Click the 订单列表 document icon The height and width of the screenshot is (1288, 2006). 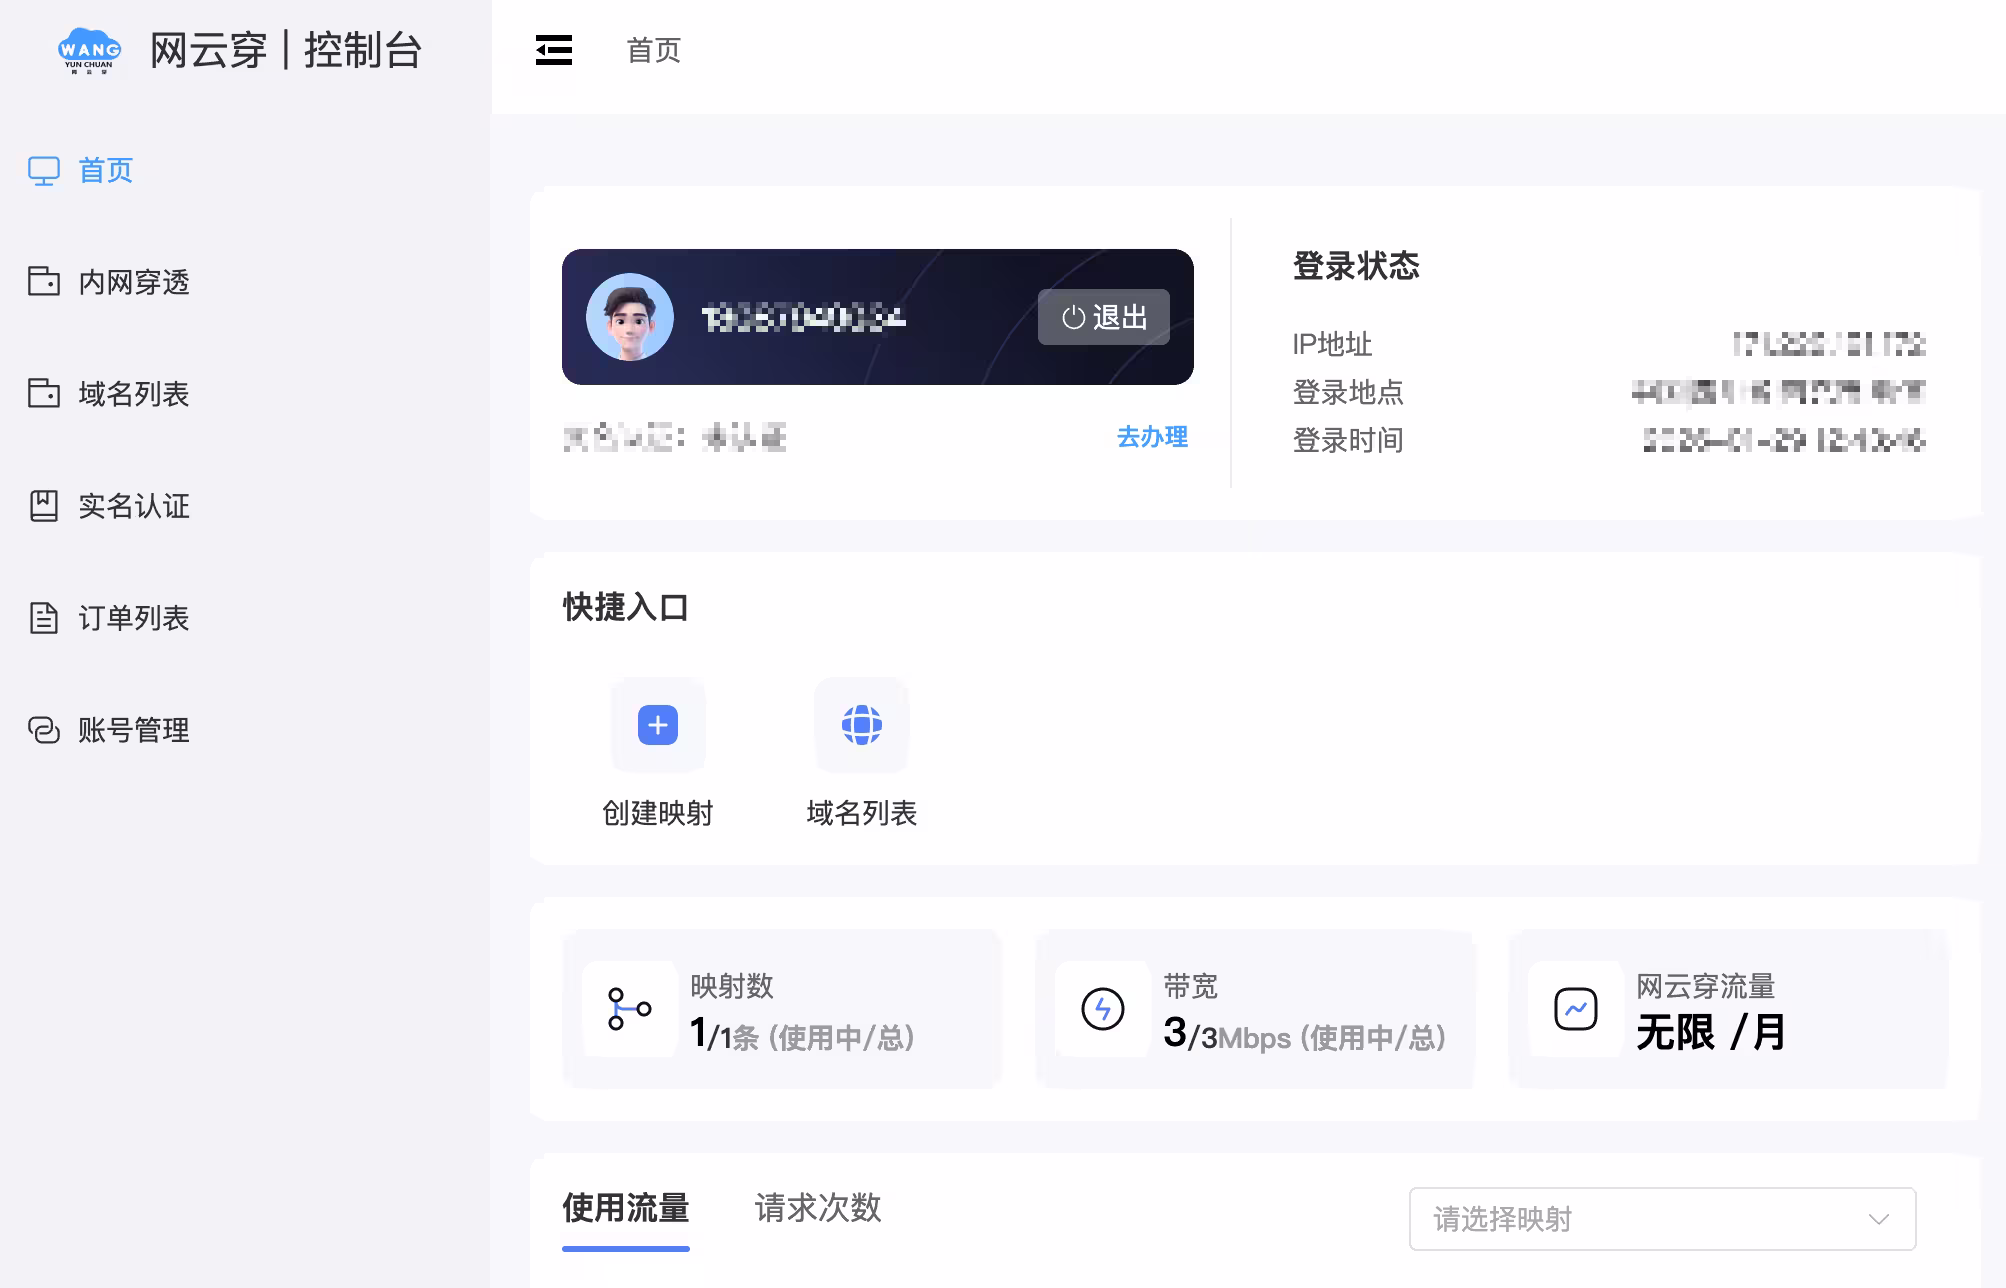pos(44,618)
